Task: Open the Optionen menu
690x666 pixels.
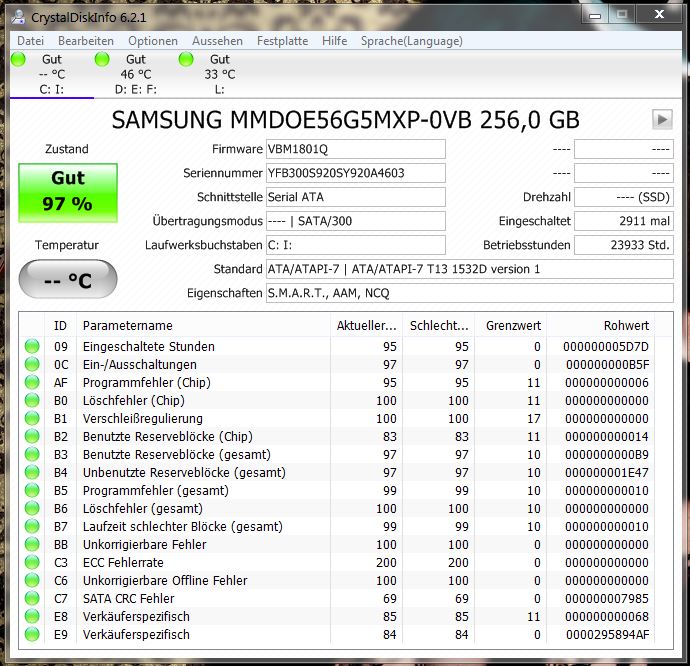Action: tap(153, 41)
